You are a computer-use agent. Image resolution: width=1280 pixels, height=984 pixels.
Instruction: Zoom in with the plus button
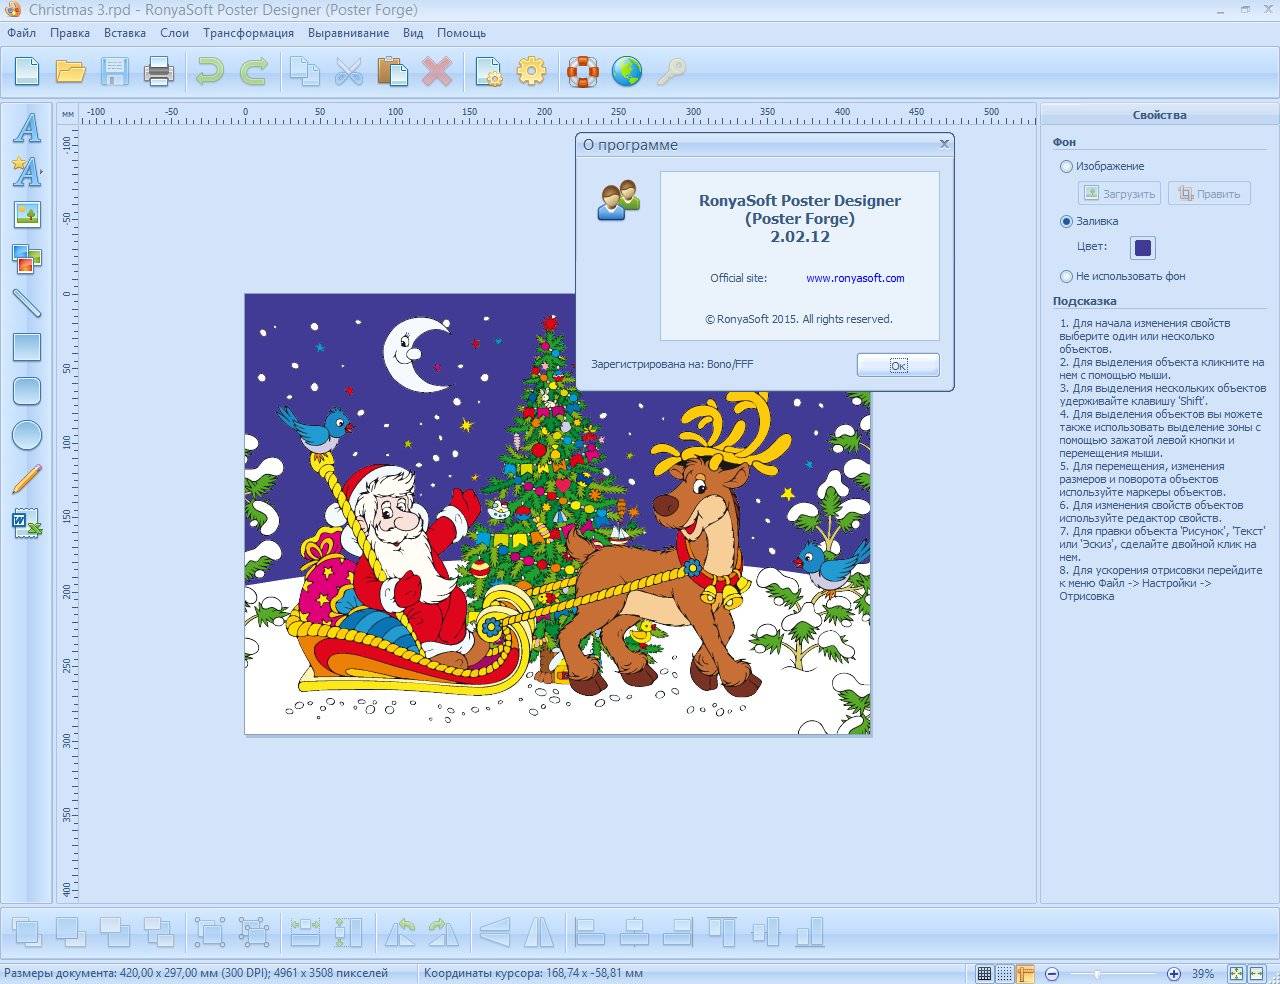tap(1174, 973)
